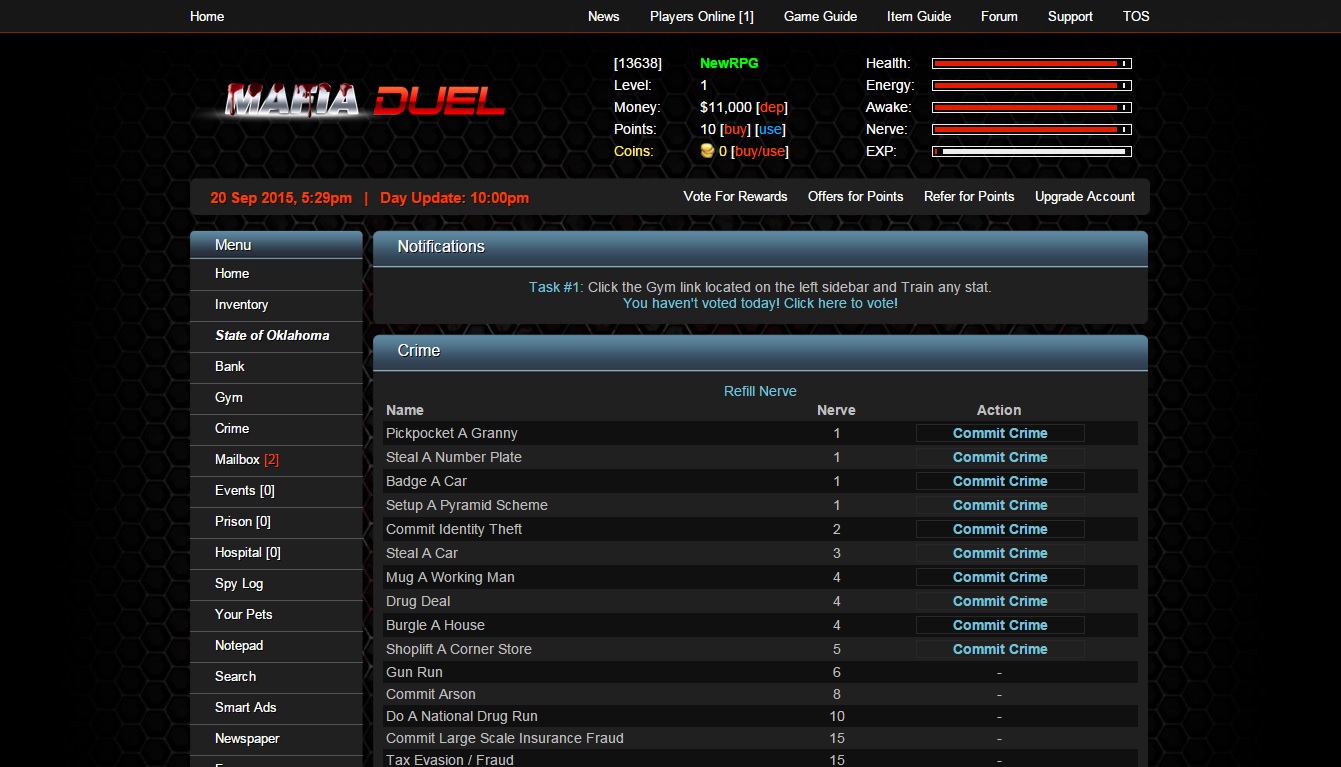
Task: View Players Online list
Action: click(702, 16)
